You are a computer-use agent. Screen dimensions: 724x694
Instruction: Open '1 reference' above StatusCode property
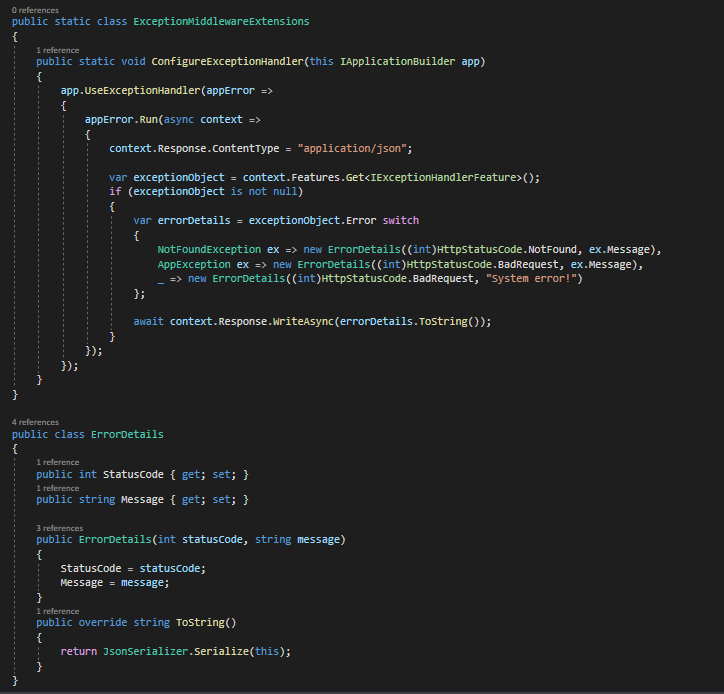point(58,462)
